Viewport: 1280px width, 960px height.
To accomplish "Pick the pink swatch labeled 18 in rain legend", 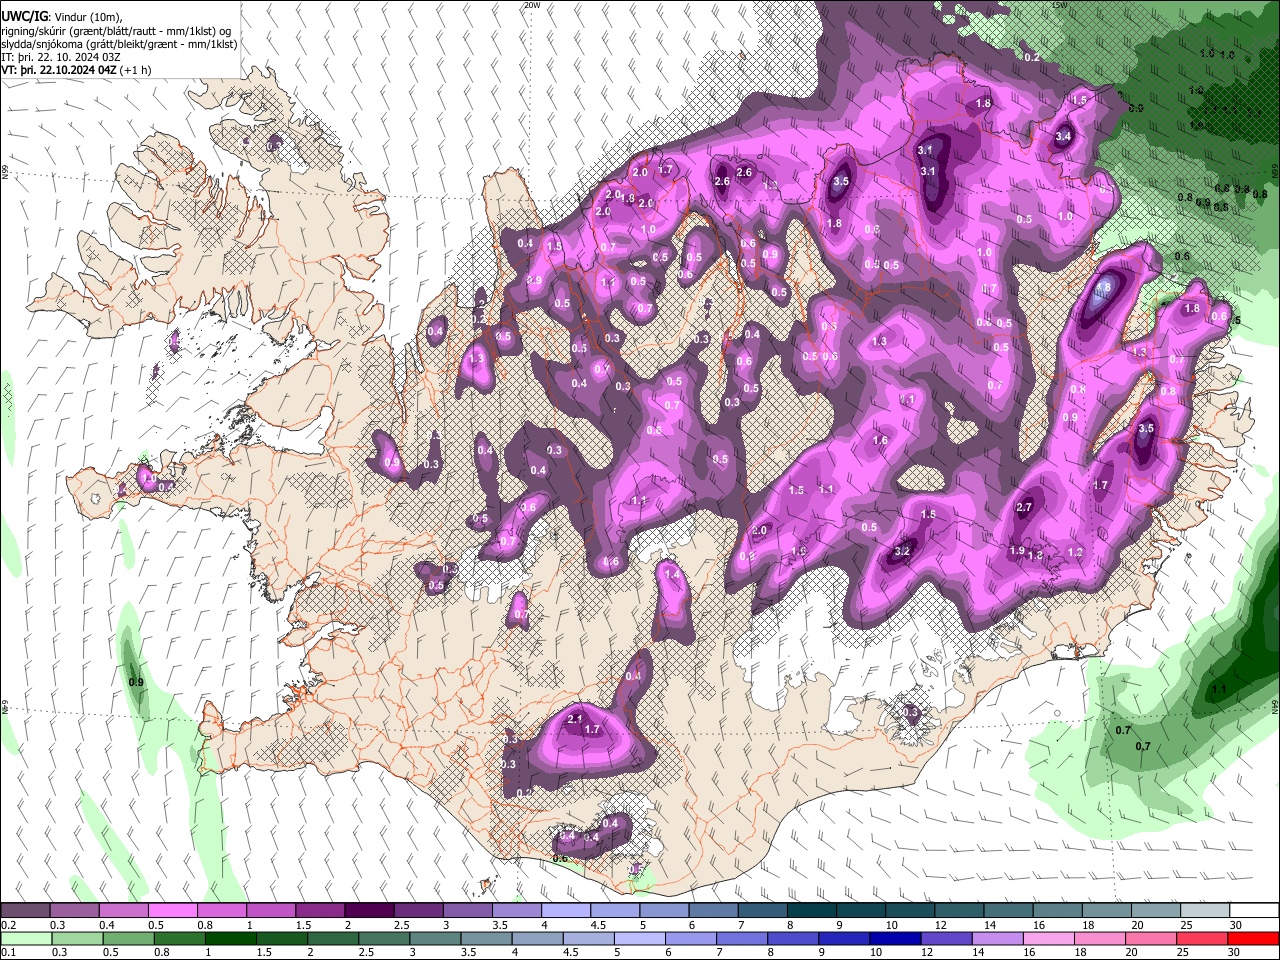I will 1098,939.
